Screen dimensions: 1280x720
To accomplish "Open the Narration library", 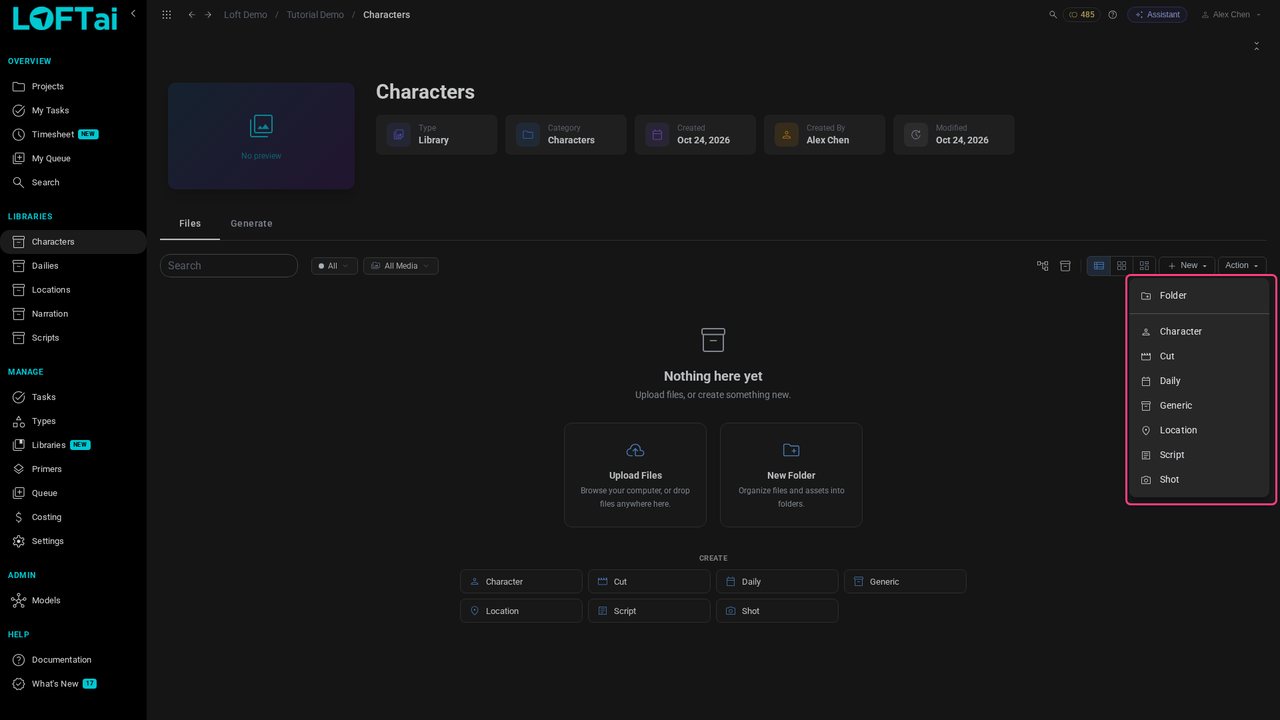I will pyautogui.click(x=73, y=314).
